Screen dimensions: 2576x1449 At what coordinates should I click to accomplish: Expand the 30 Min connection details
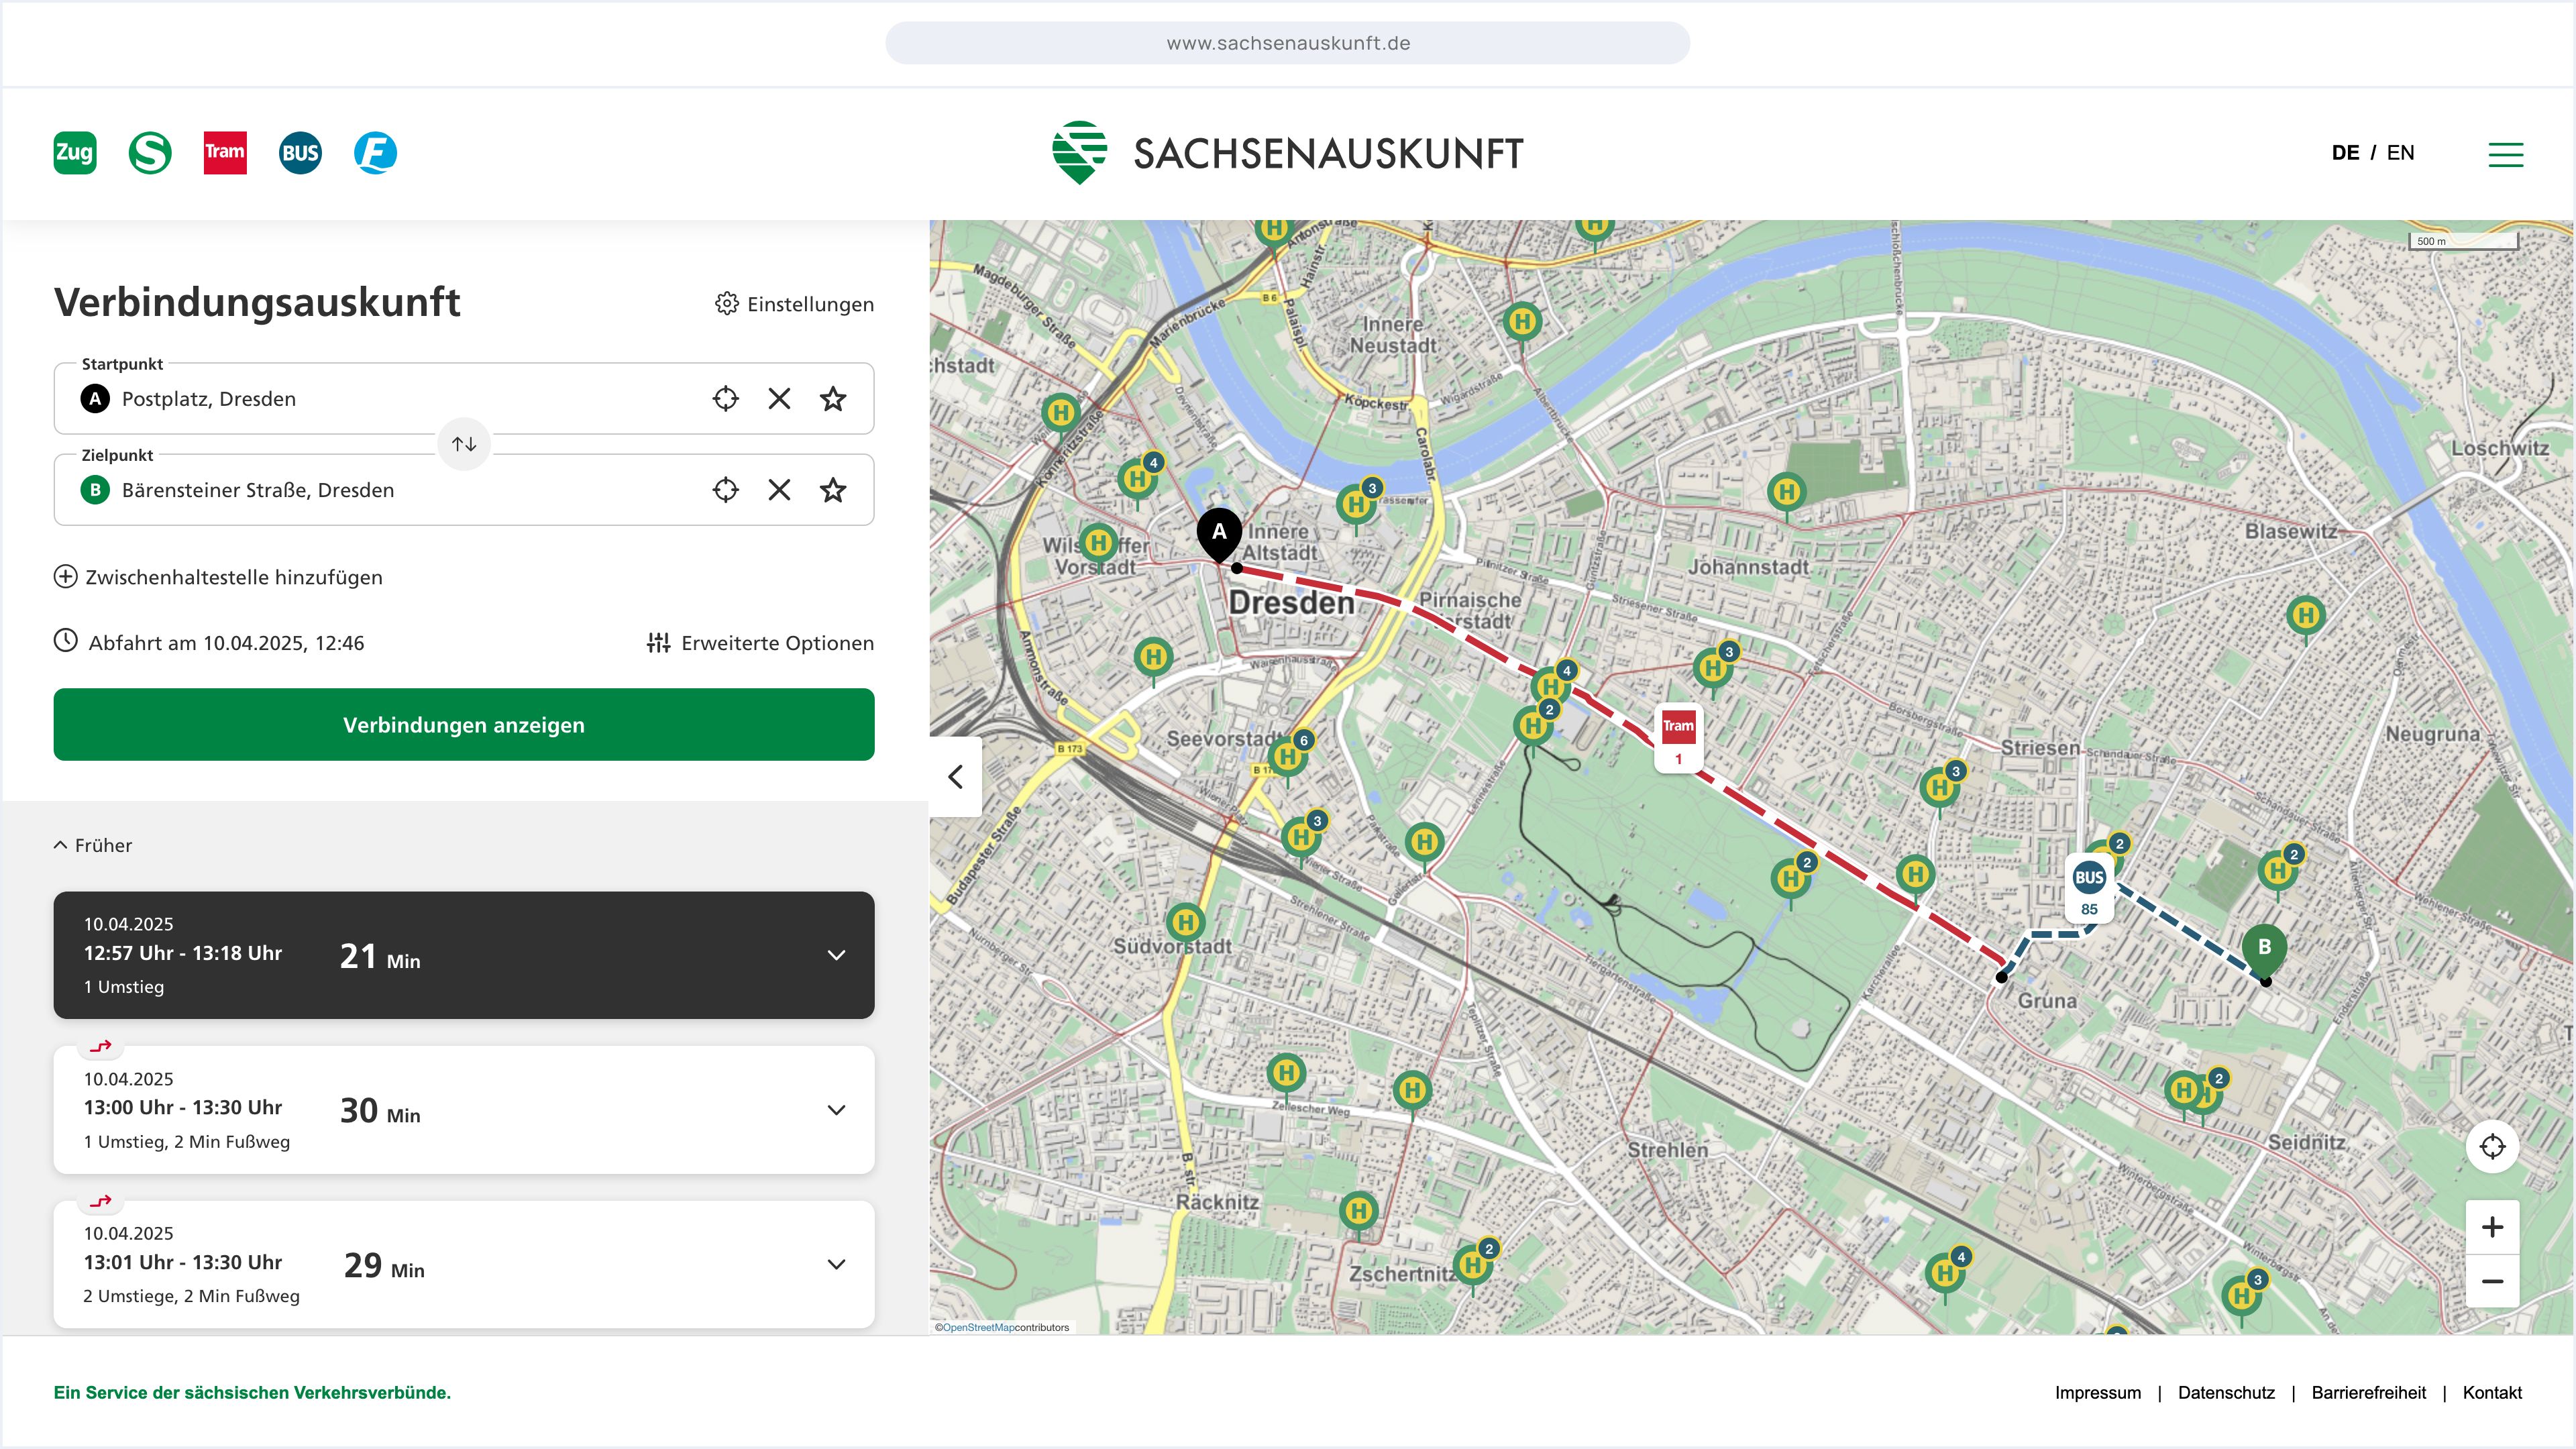tap(837, 1110)
